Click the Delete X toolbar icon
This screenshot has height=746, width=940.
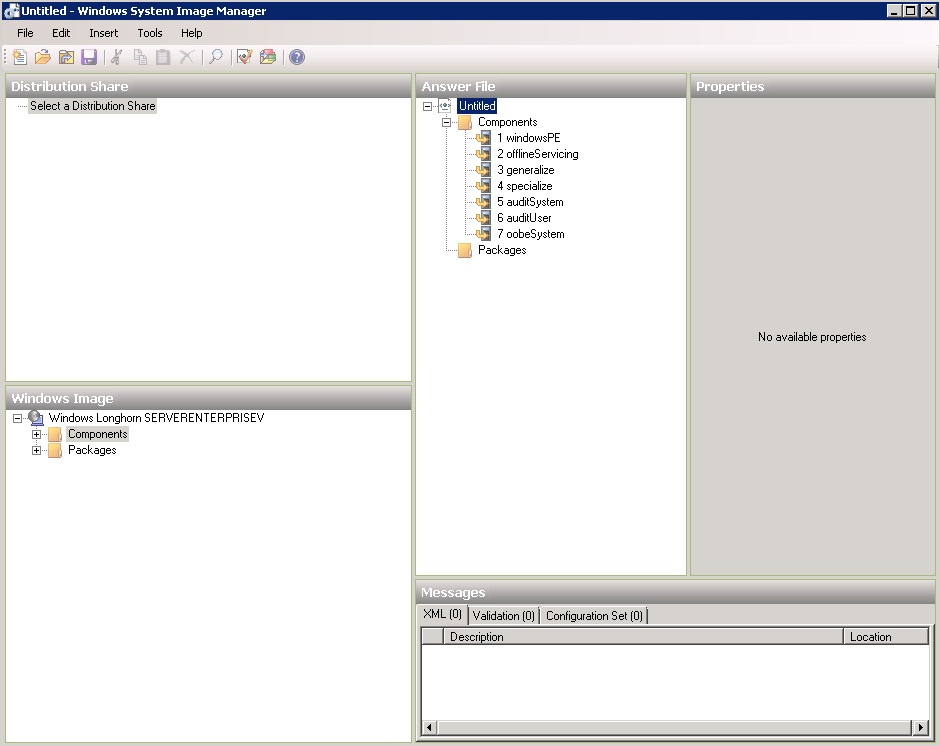186,57
